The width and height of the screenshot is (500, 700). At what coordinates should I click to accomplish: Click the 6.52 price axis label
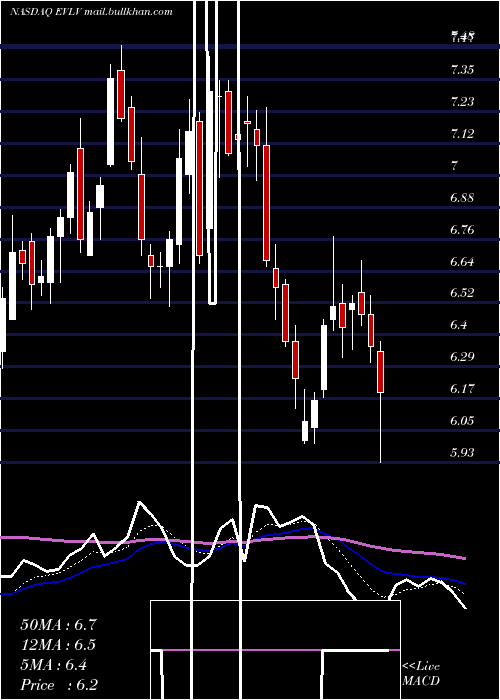(462, 293)
